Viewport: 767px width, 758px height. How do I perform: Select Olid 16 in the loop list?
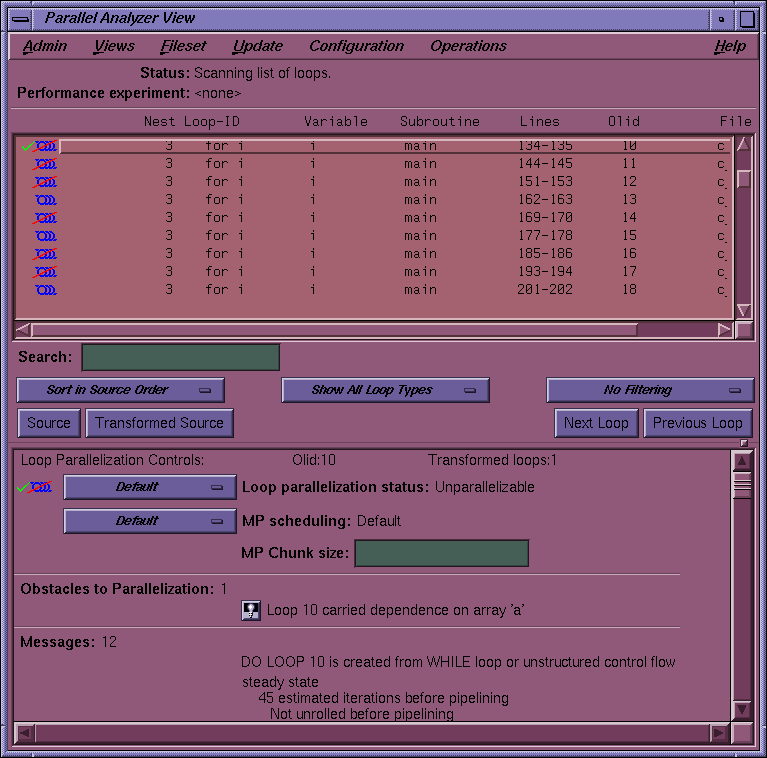(630, 254)
